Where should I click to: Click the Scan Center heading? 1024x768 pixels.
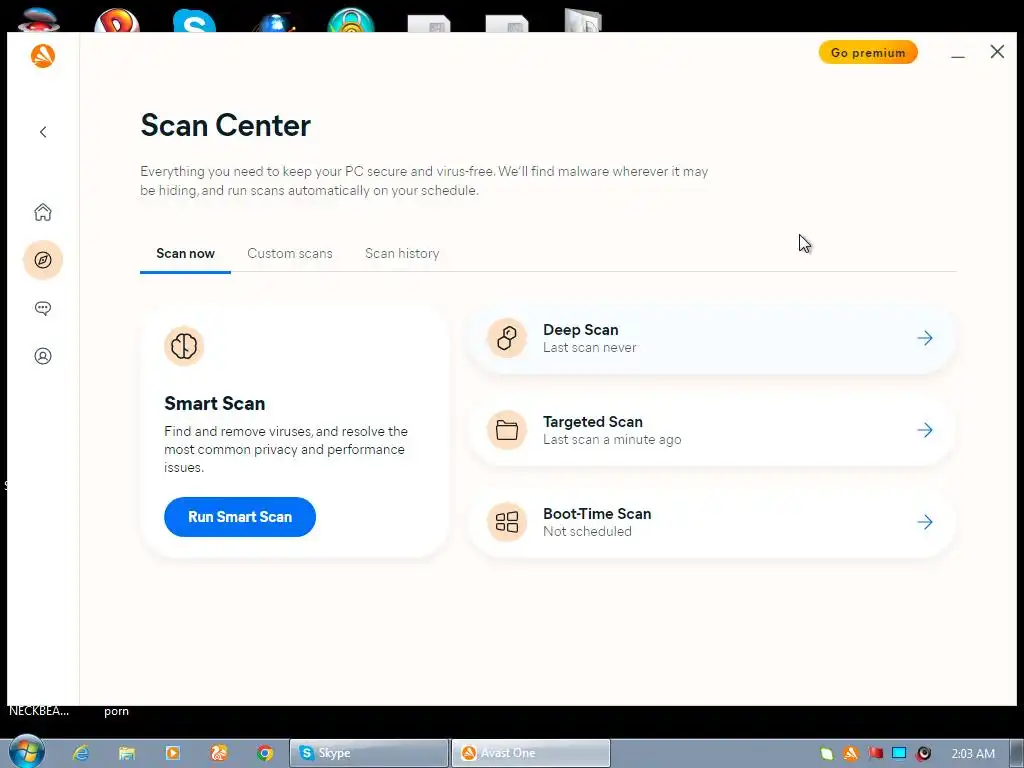[x=226, y=125]
